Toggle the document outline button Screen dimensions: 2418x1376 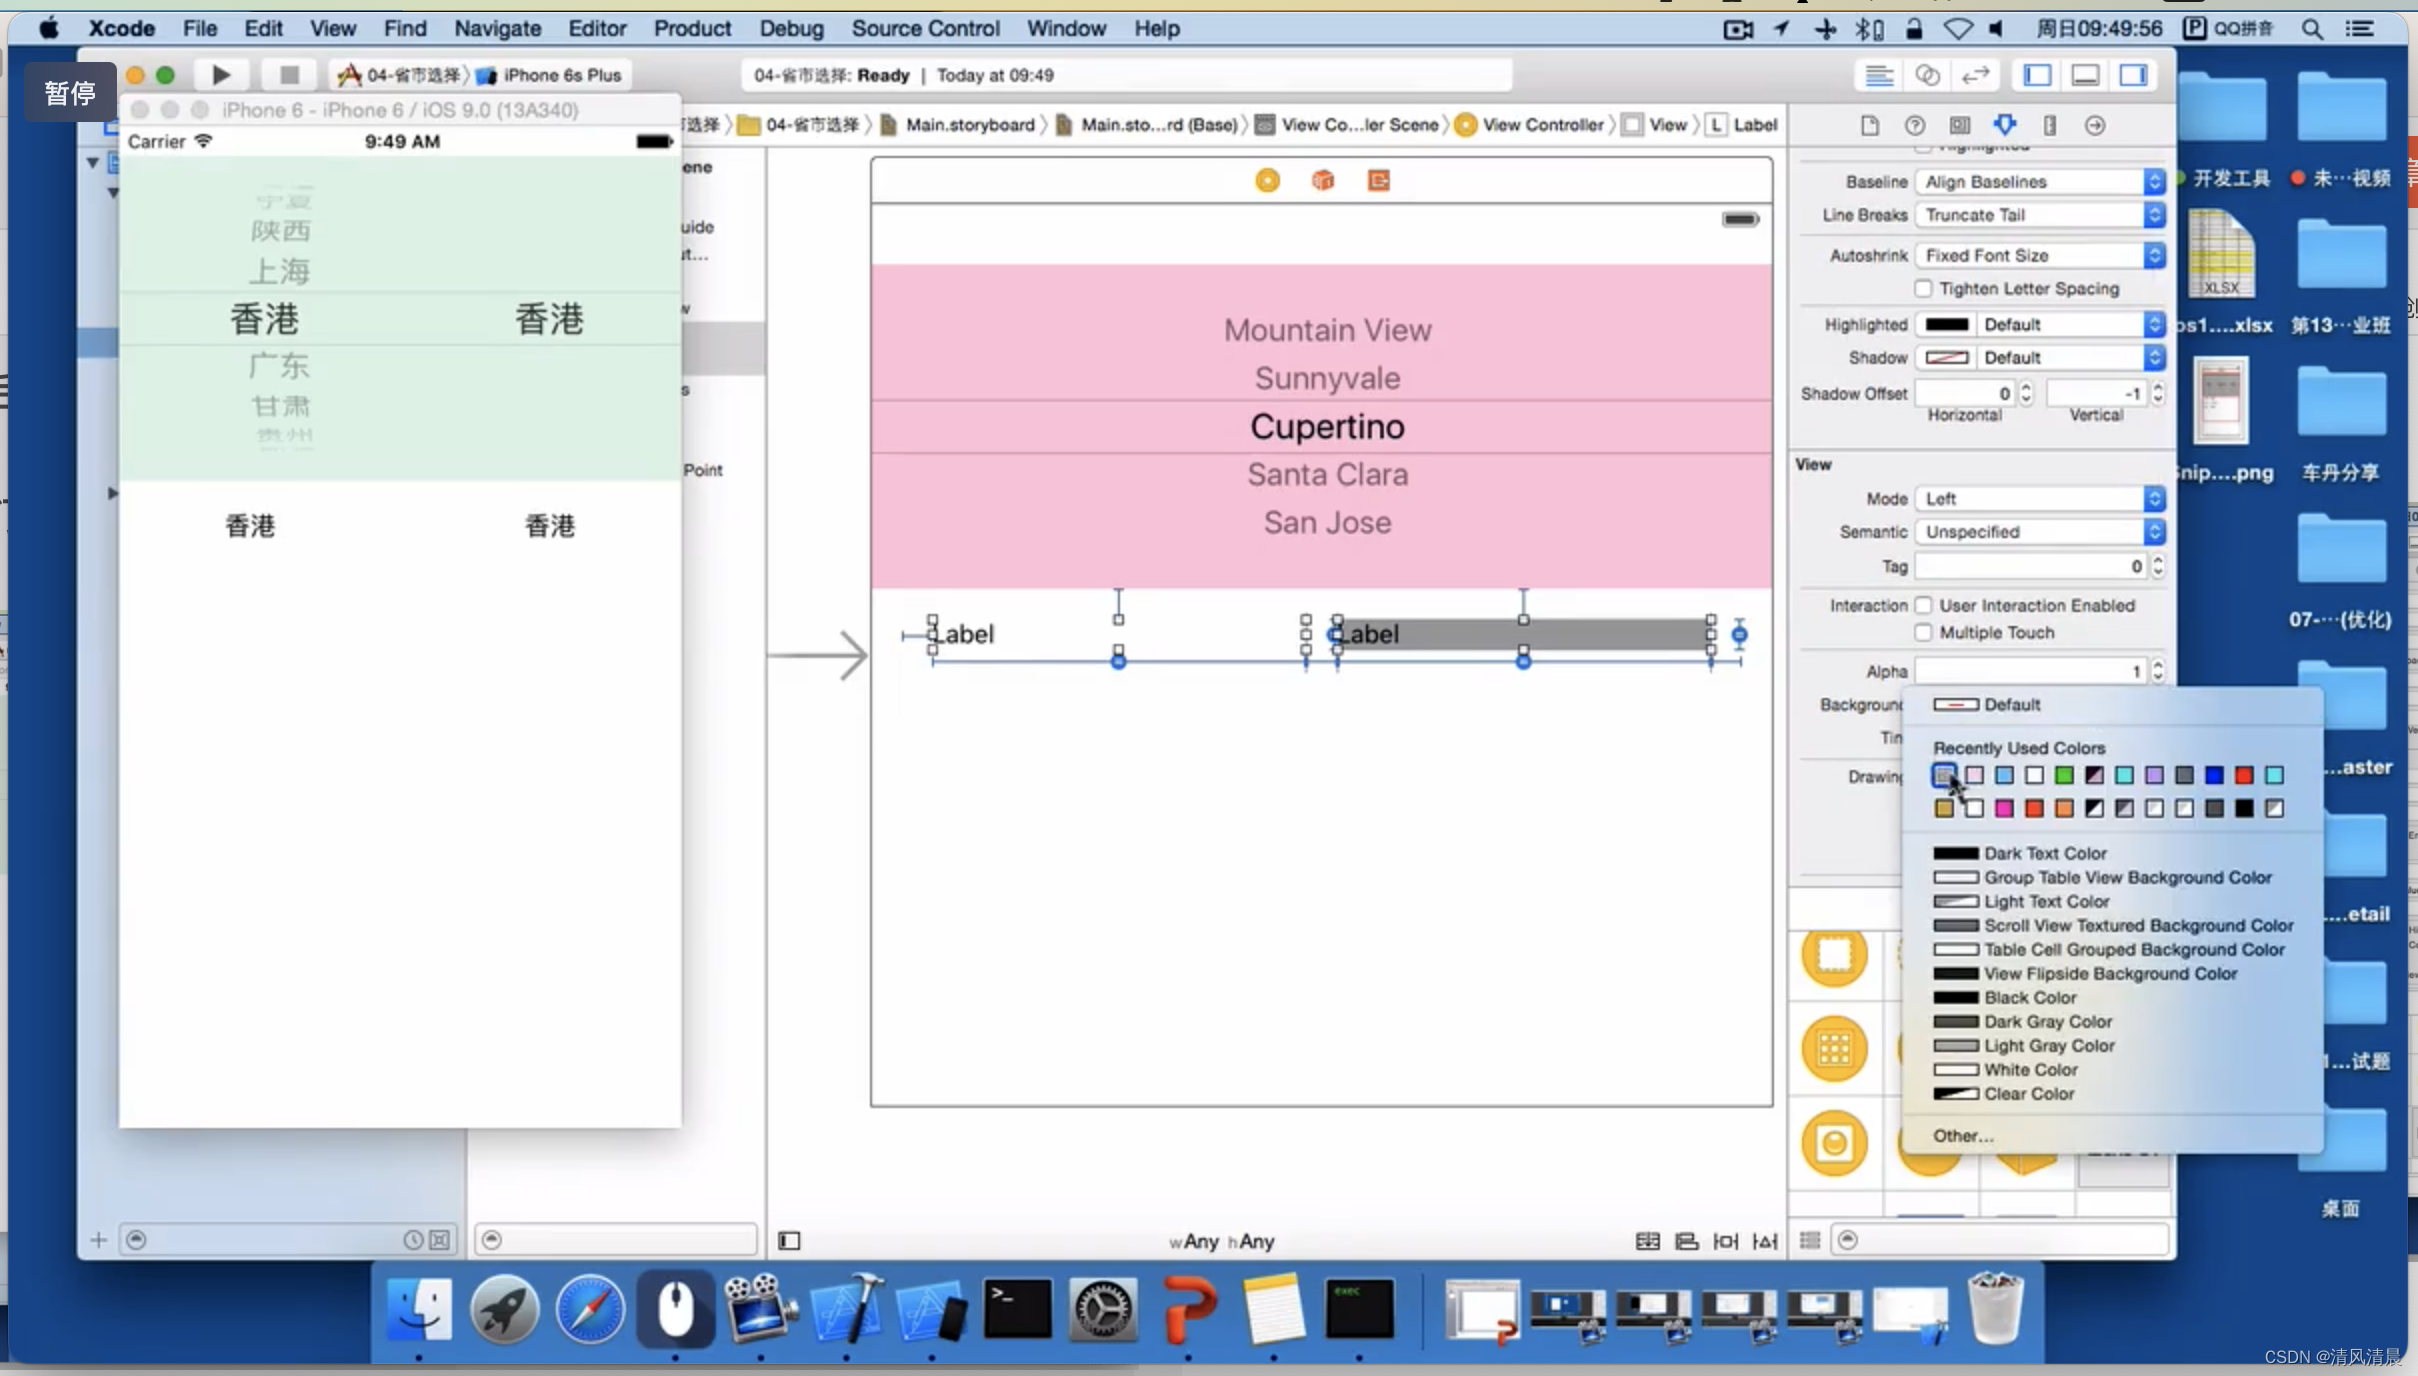789,1240
